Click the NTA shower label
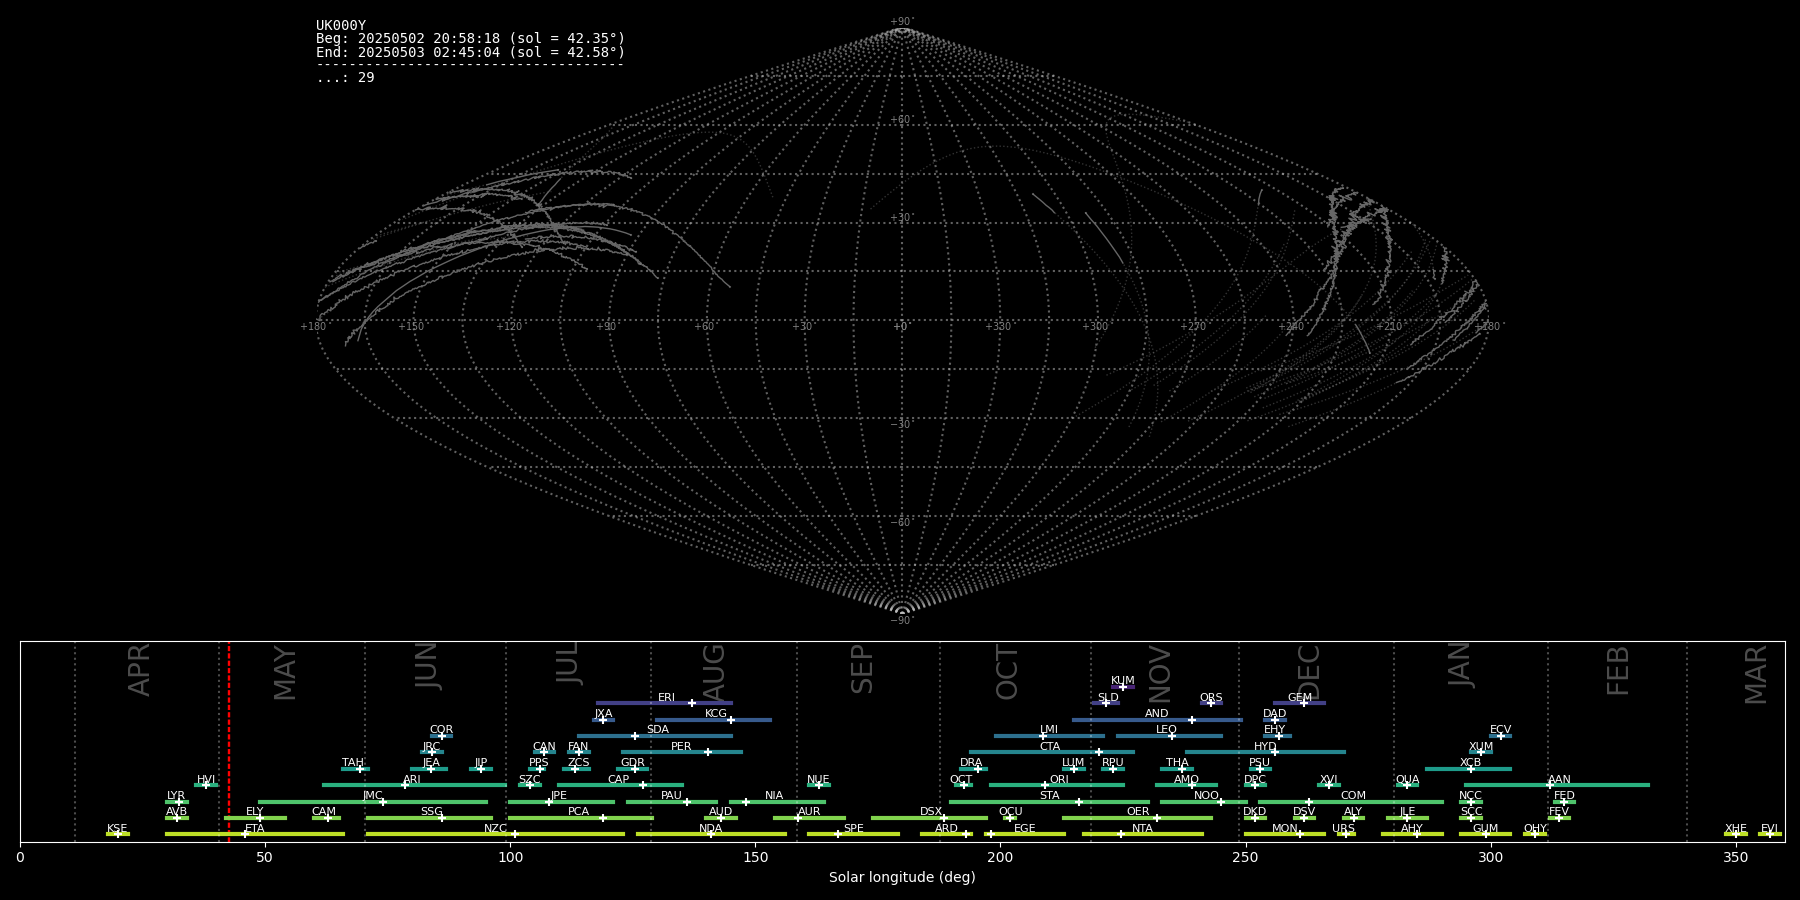This screenshot has height=900, width=1800. (1142, 829)
